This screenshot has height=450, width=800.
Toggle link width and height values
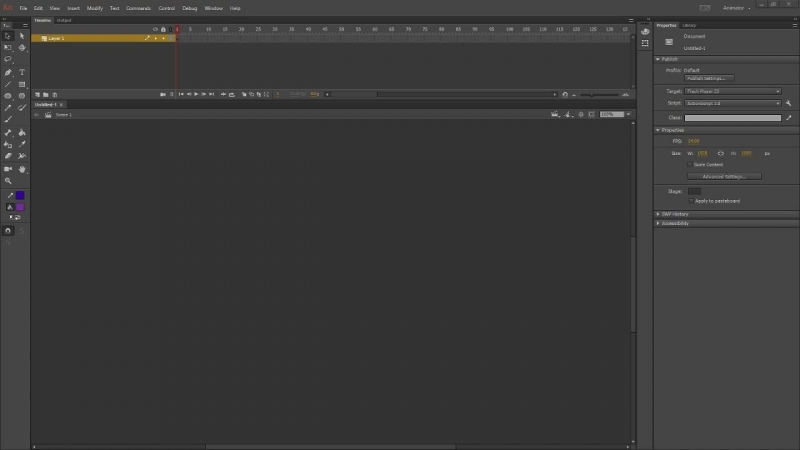point(720,154)
